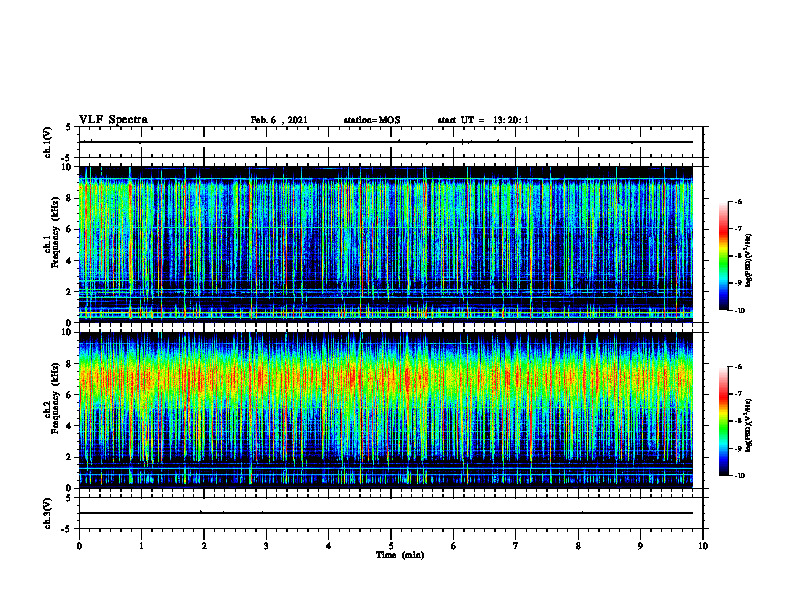Click the ch.1 colorbar log(PSD) label

[x=749, y=261]
